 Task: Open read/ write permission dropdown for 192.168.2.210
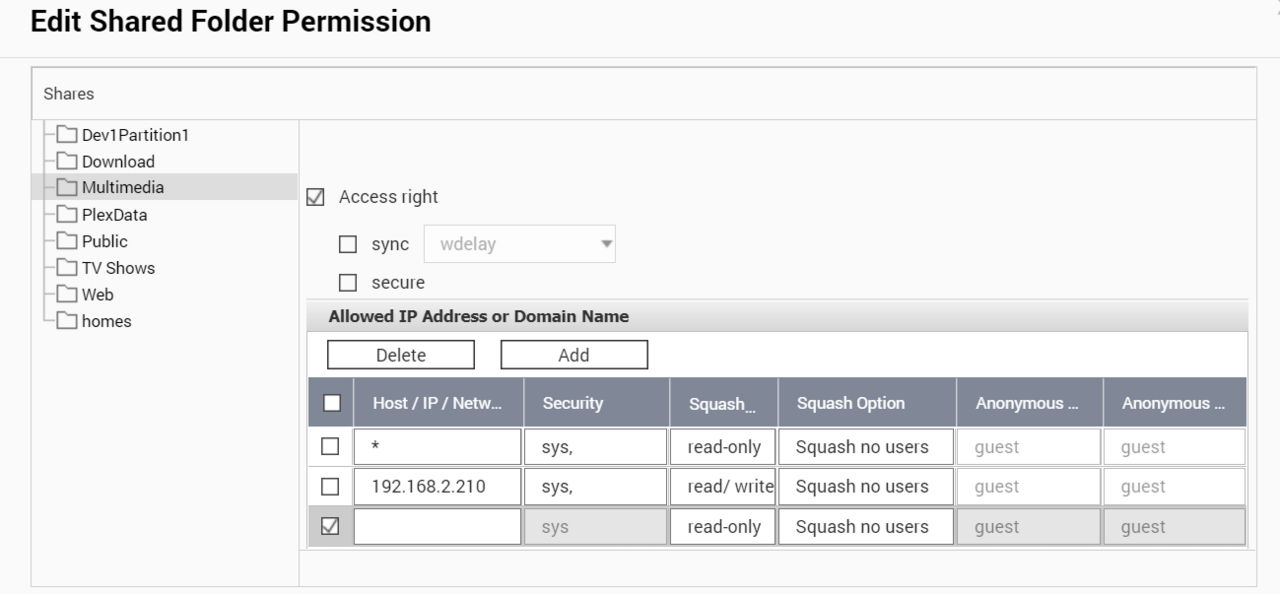point(723,487)
